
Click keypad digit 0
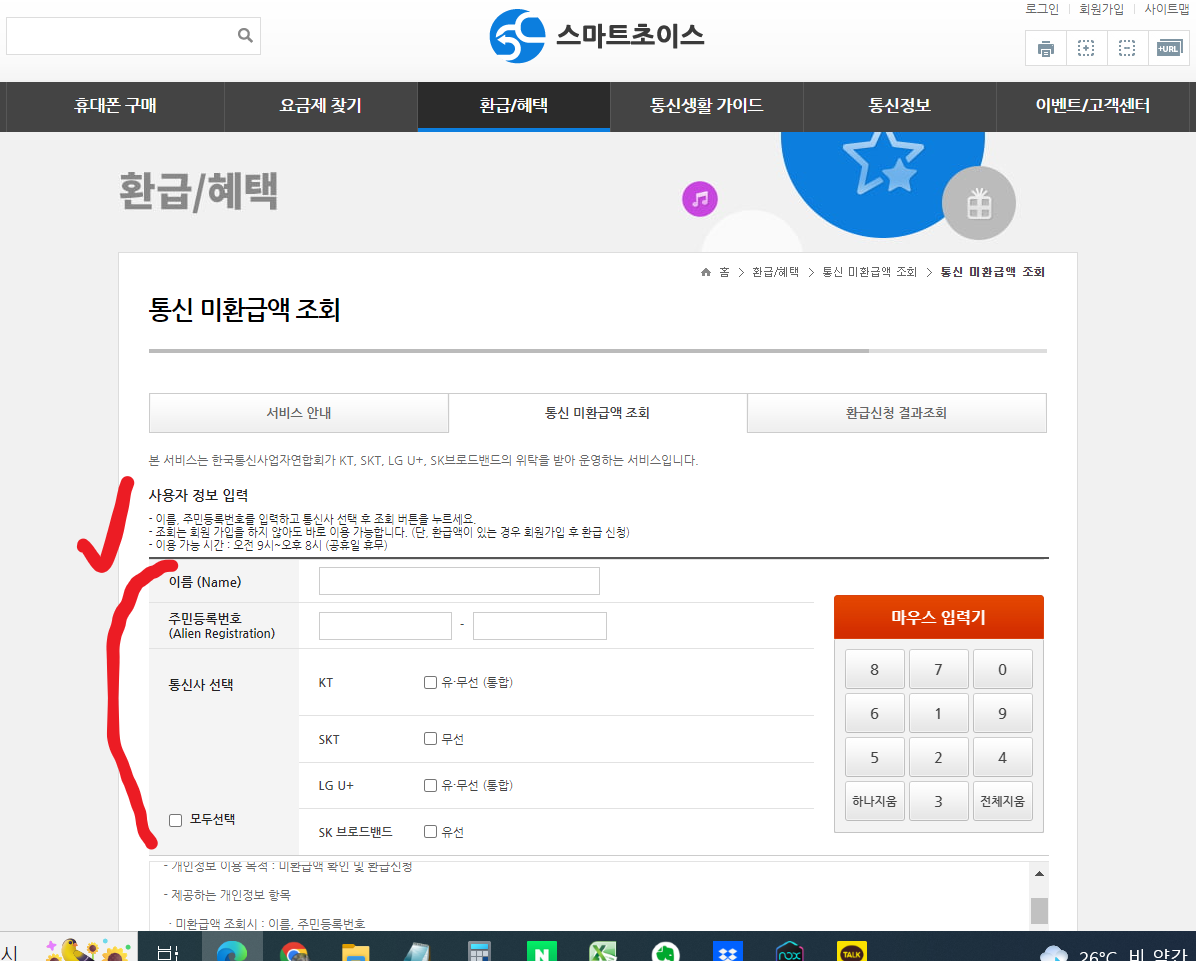(1002, 669)
